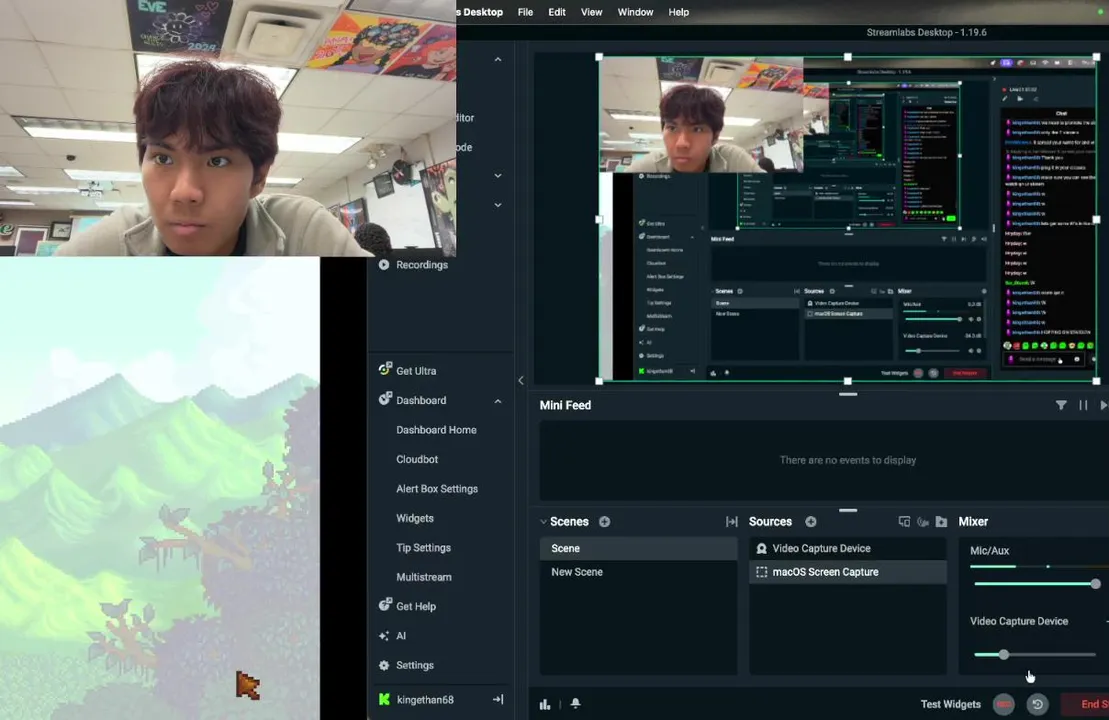1109x720 pixels.
Task: Open the Help menu
Action: [678, 12]
